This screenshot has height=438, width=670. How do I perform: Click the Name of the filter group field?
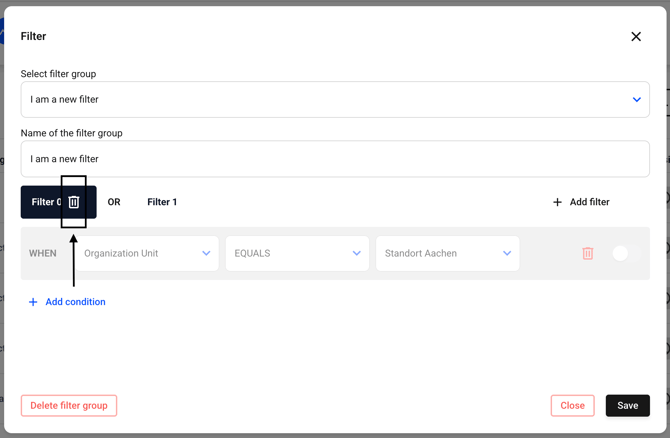[335, 159]
